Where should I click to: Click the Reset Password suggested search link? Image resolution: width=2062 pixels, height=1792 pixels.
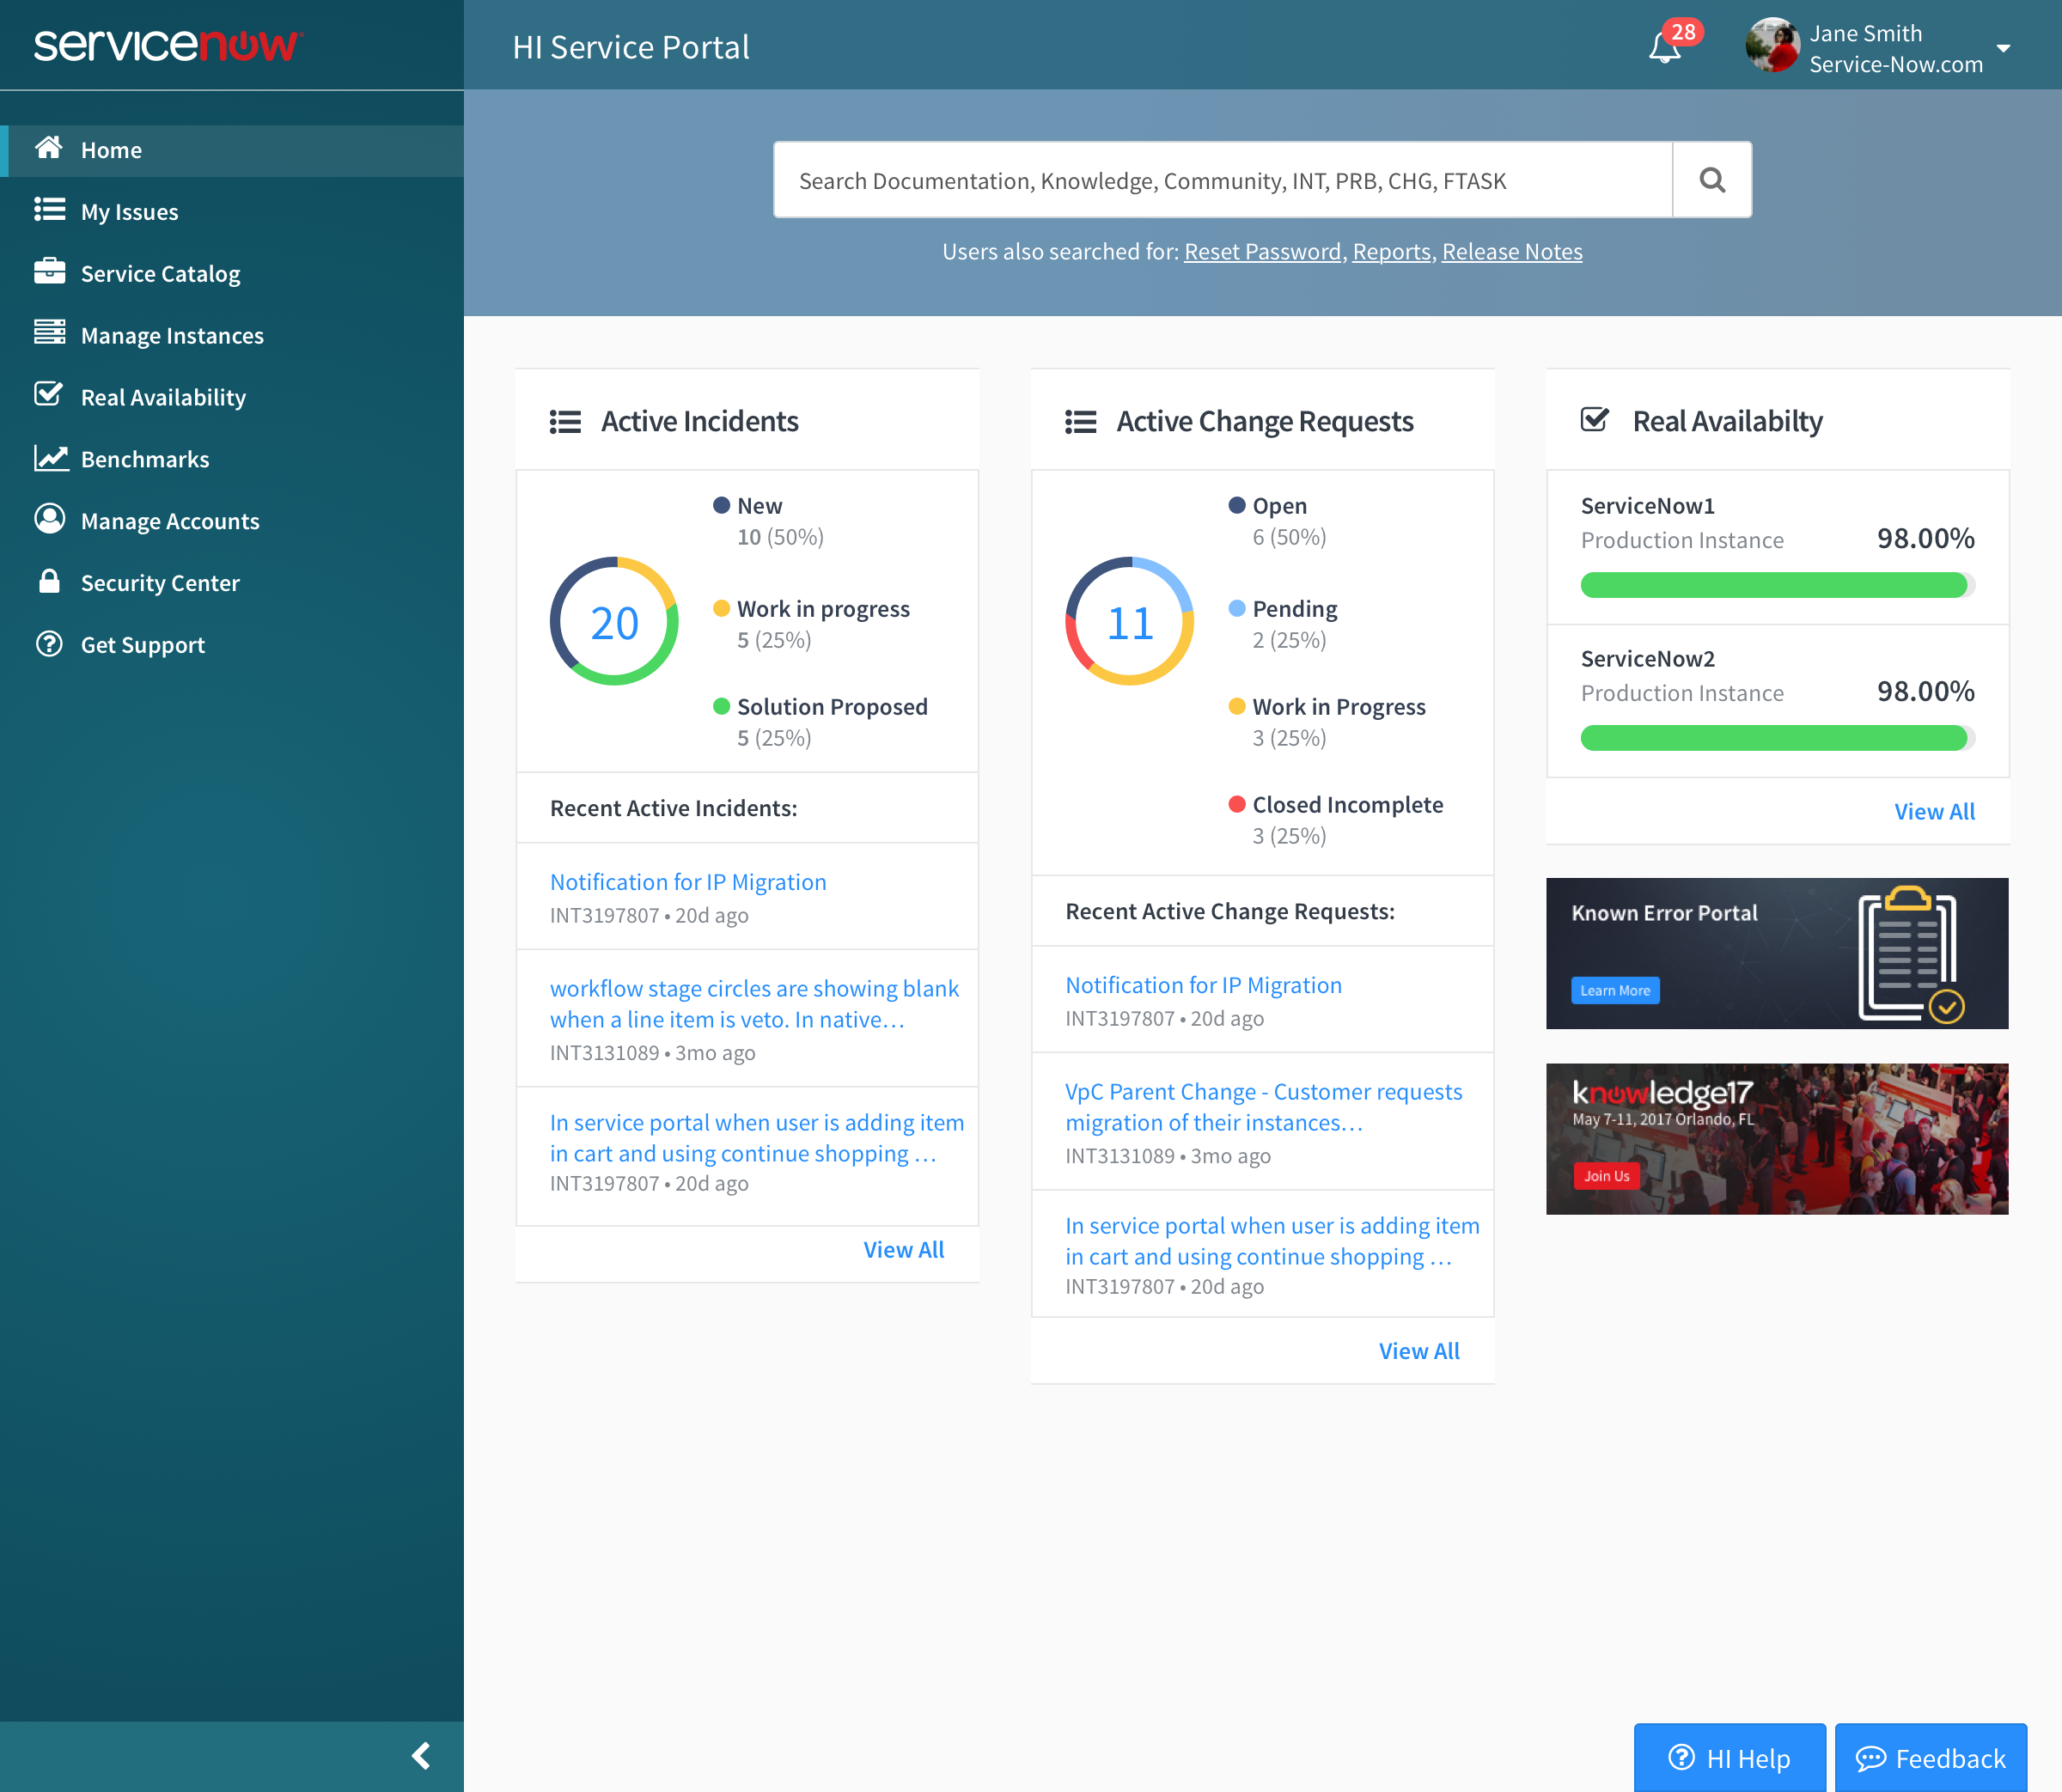click(x=1262, y=252)
